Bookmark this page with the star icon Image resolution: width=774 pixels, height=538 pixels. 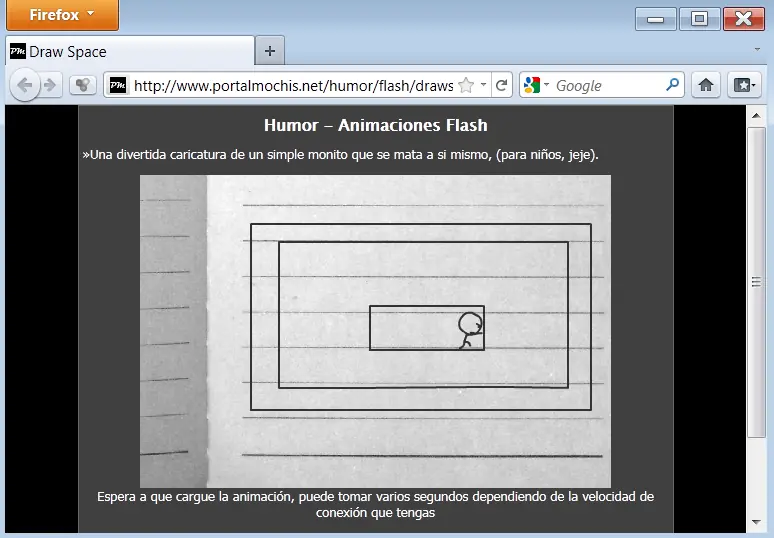click(466, 85)
